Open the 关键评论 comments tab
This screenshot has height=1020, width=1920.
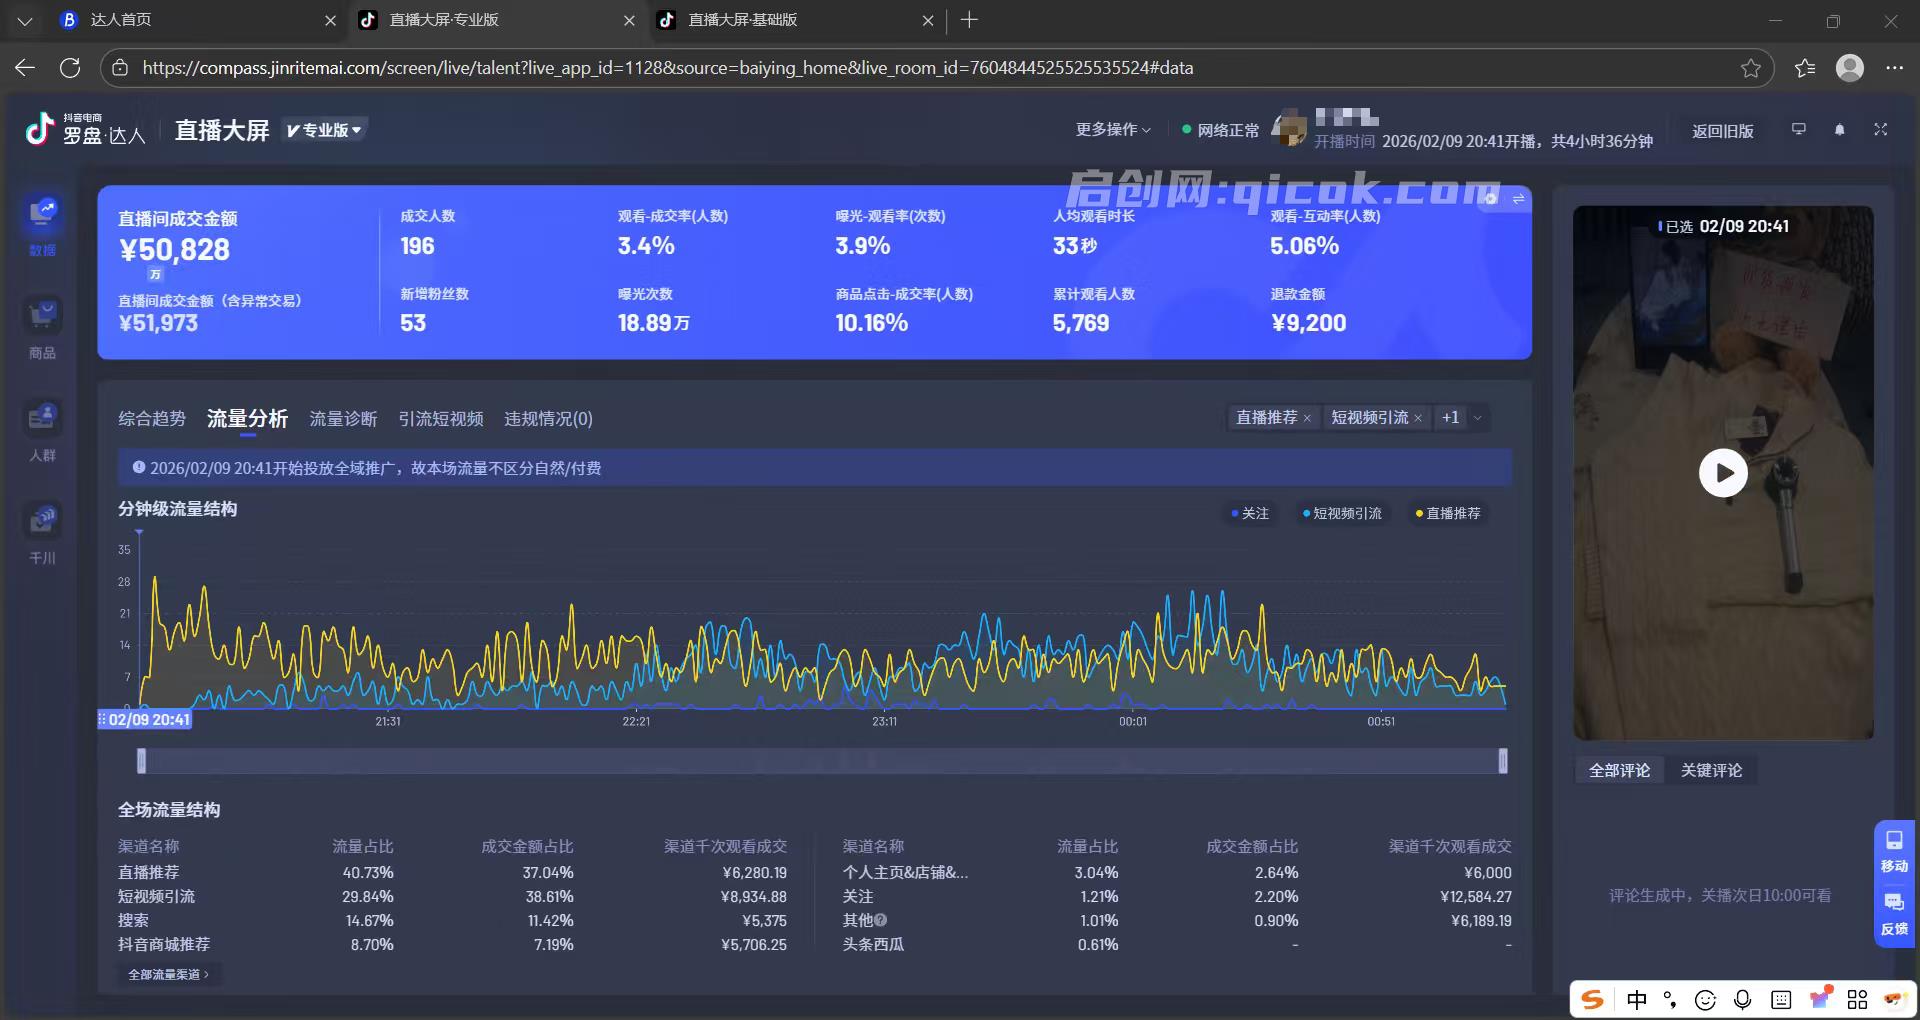pyautogui.click(x=1711, y=770)
